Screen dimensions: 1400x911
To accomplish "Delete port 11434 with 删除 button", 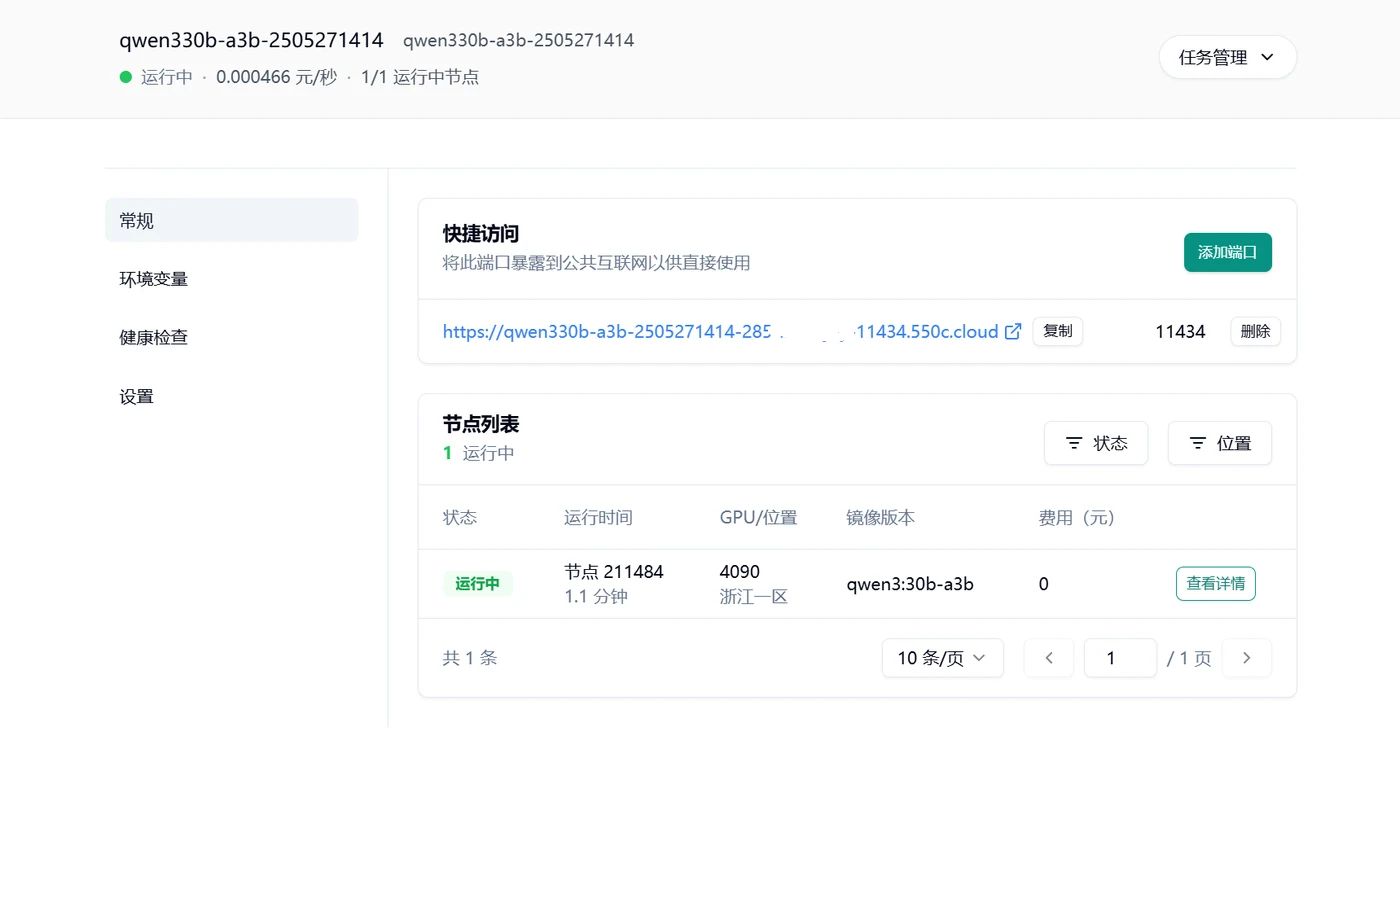I will [1255, 331].
